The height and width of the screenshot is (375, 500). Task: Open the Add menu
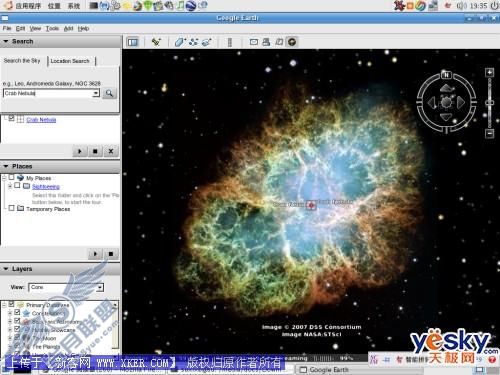pos(68,28)
